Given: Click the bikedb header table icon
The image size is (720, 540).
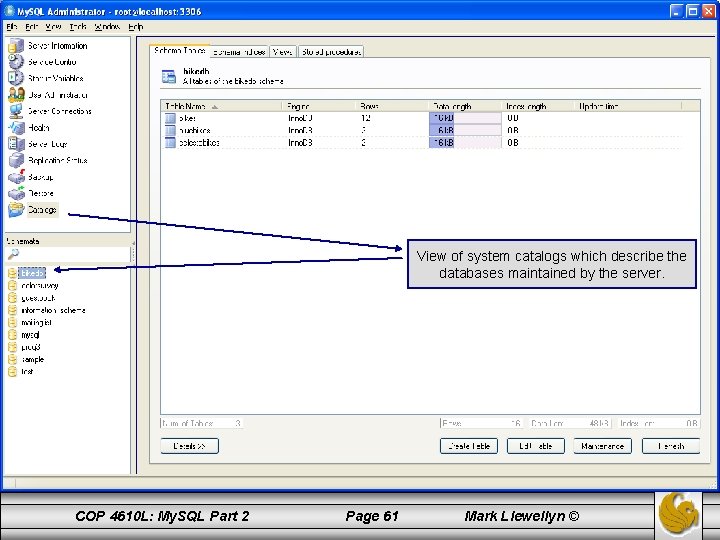Looking at the screenshot, I should pos(169,77).
